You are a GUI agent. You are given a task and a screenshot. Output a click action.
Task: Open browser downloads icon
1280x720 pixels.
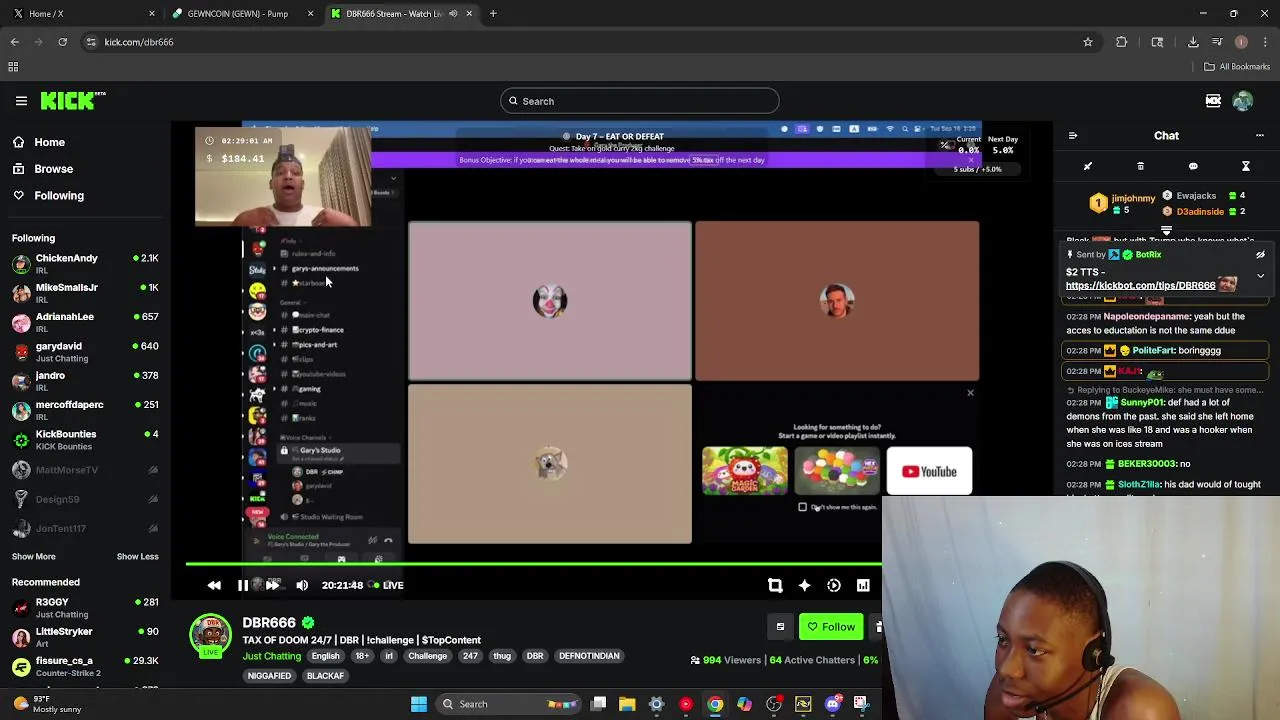pos(1193,42)
